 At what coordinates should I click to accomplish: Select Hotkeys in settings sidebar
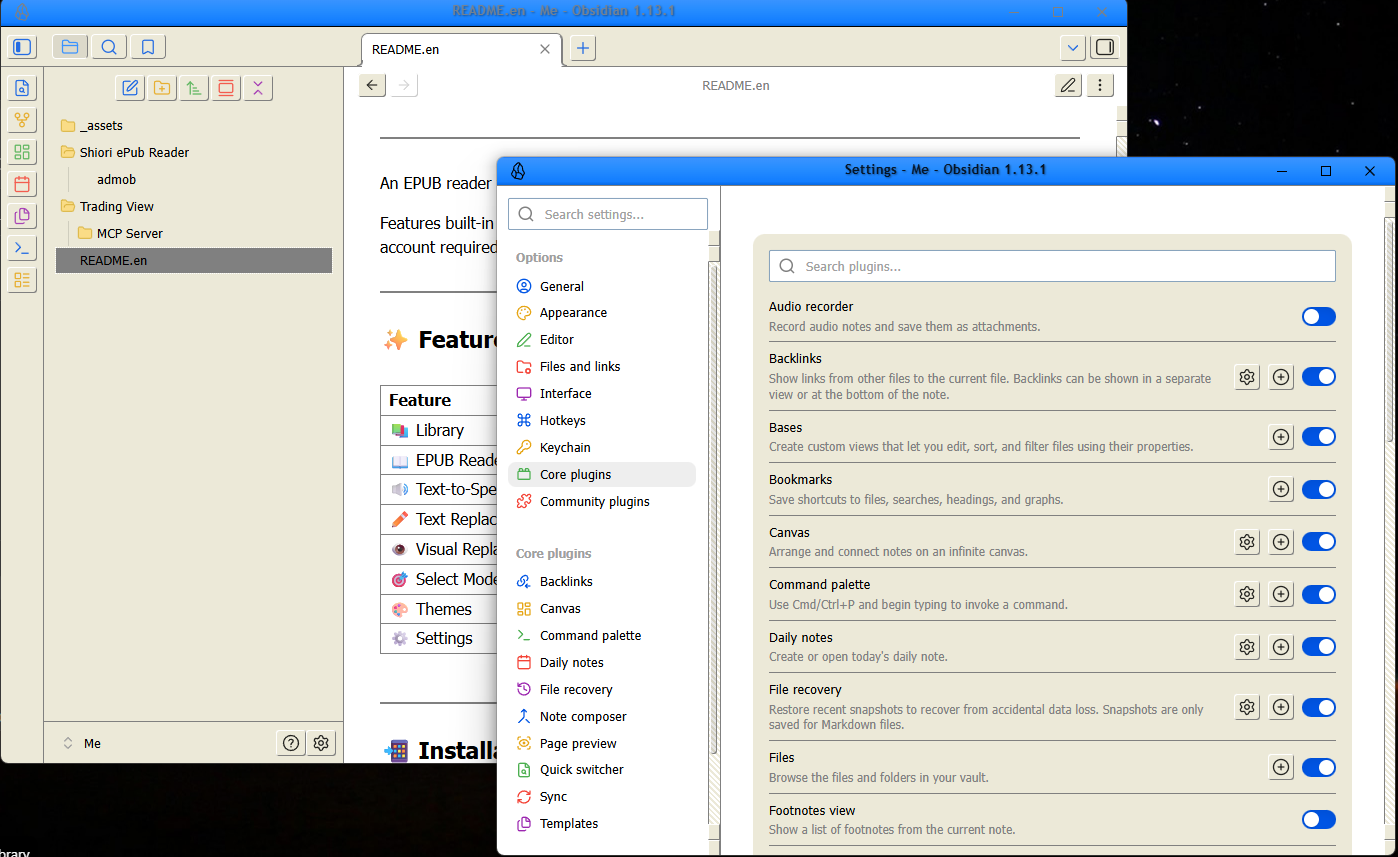pos(602,421)
